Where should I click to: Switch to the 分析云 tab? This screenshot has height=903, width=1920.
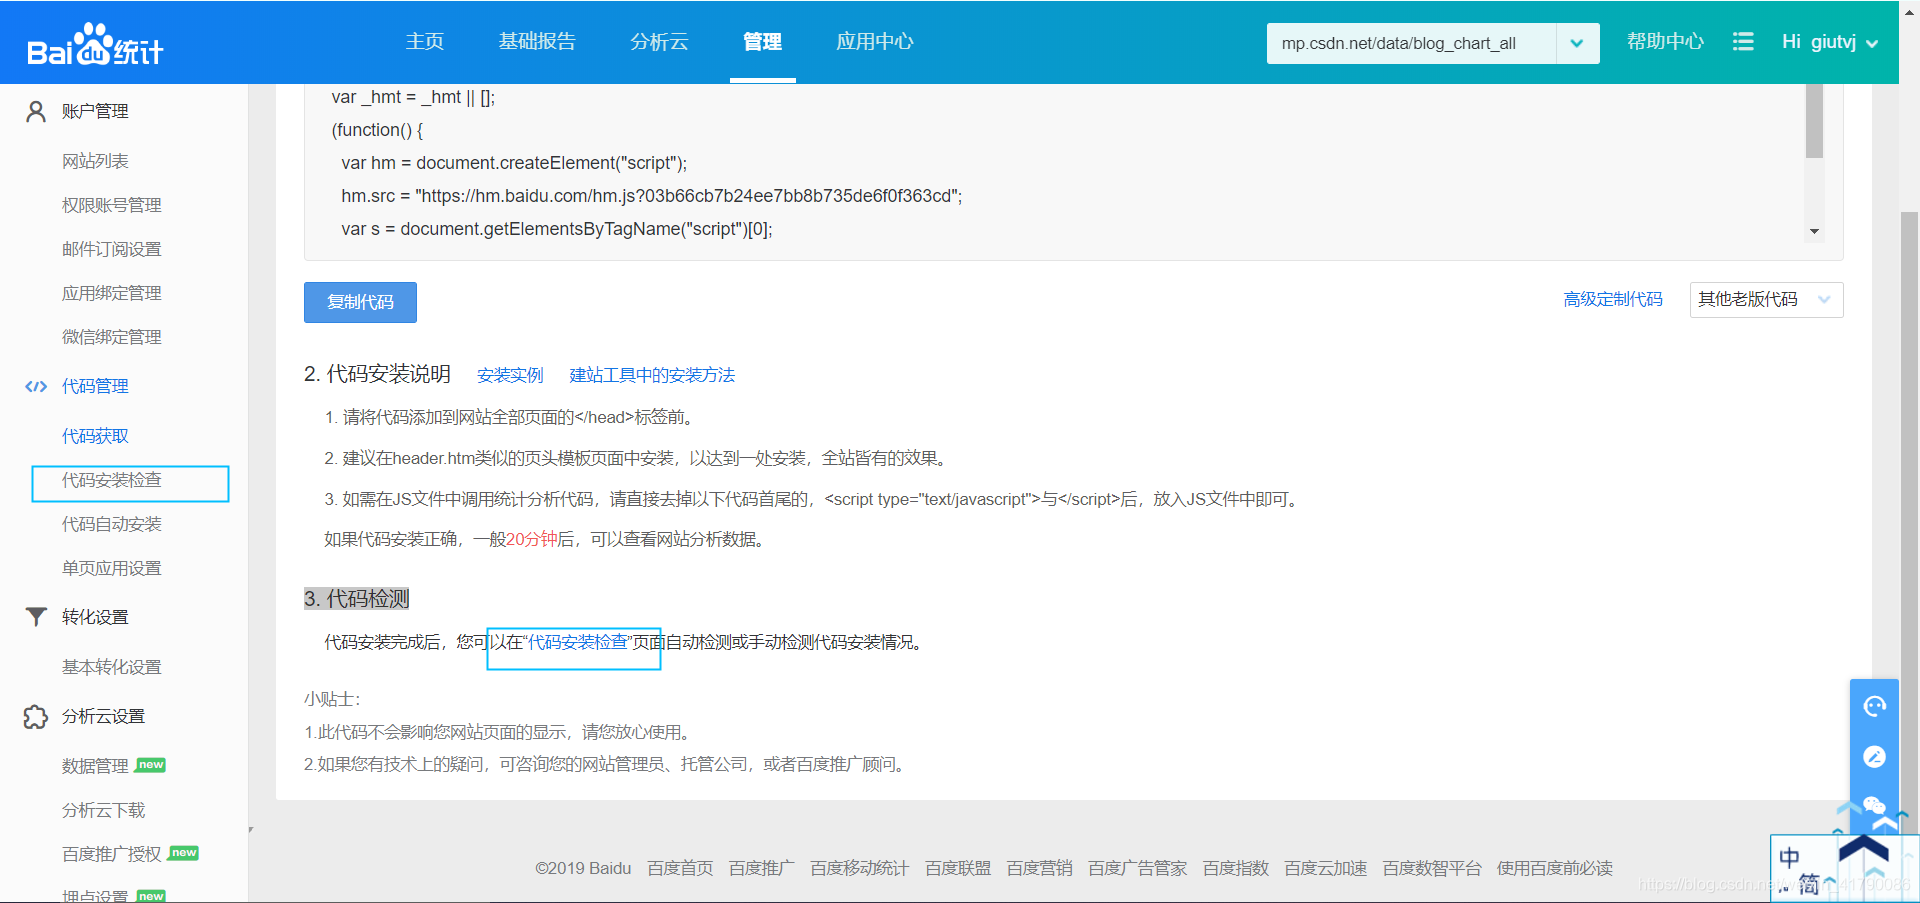659,41
